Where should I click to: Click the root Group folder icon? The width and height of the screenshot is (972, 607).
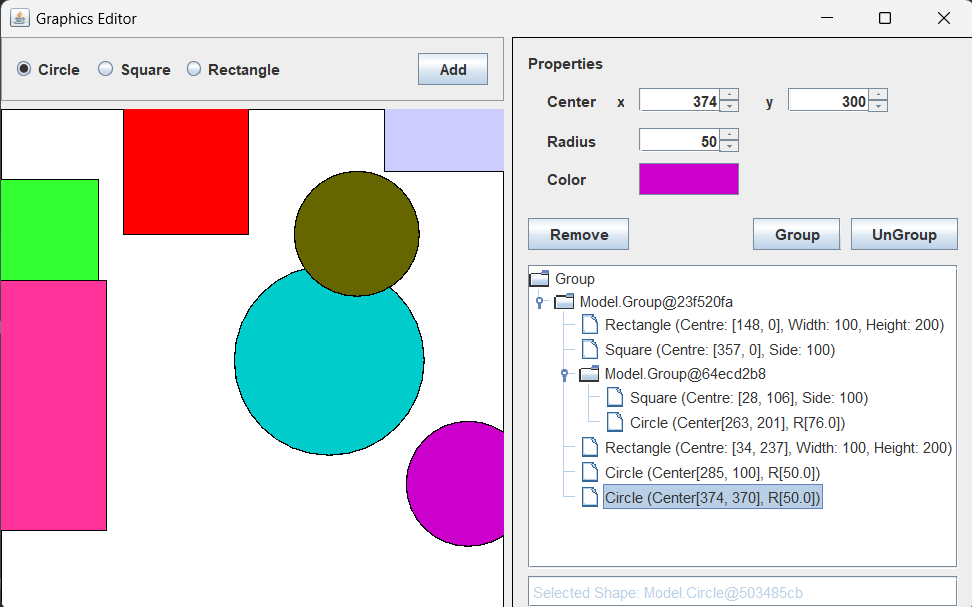[539, 279]
